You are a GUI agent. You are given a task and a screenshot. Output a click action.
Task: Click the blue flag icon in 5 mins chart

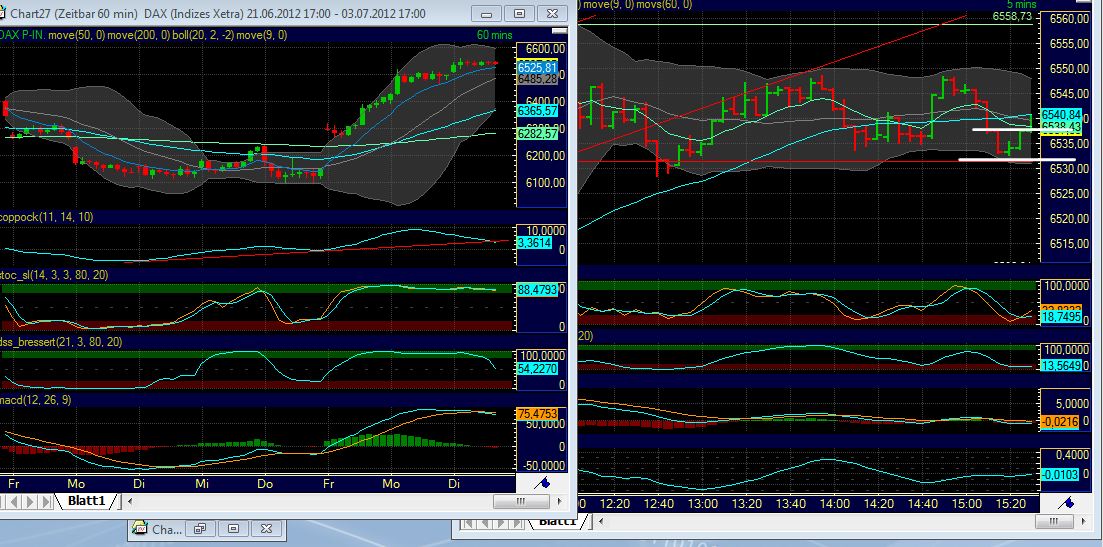coord(1066,502)
